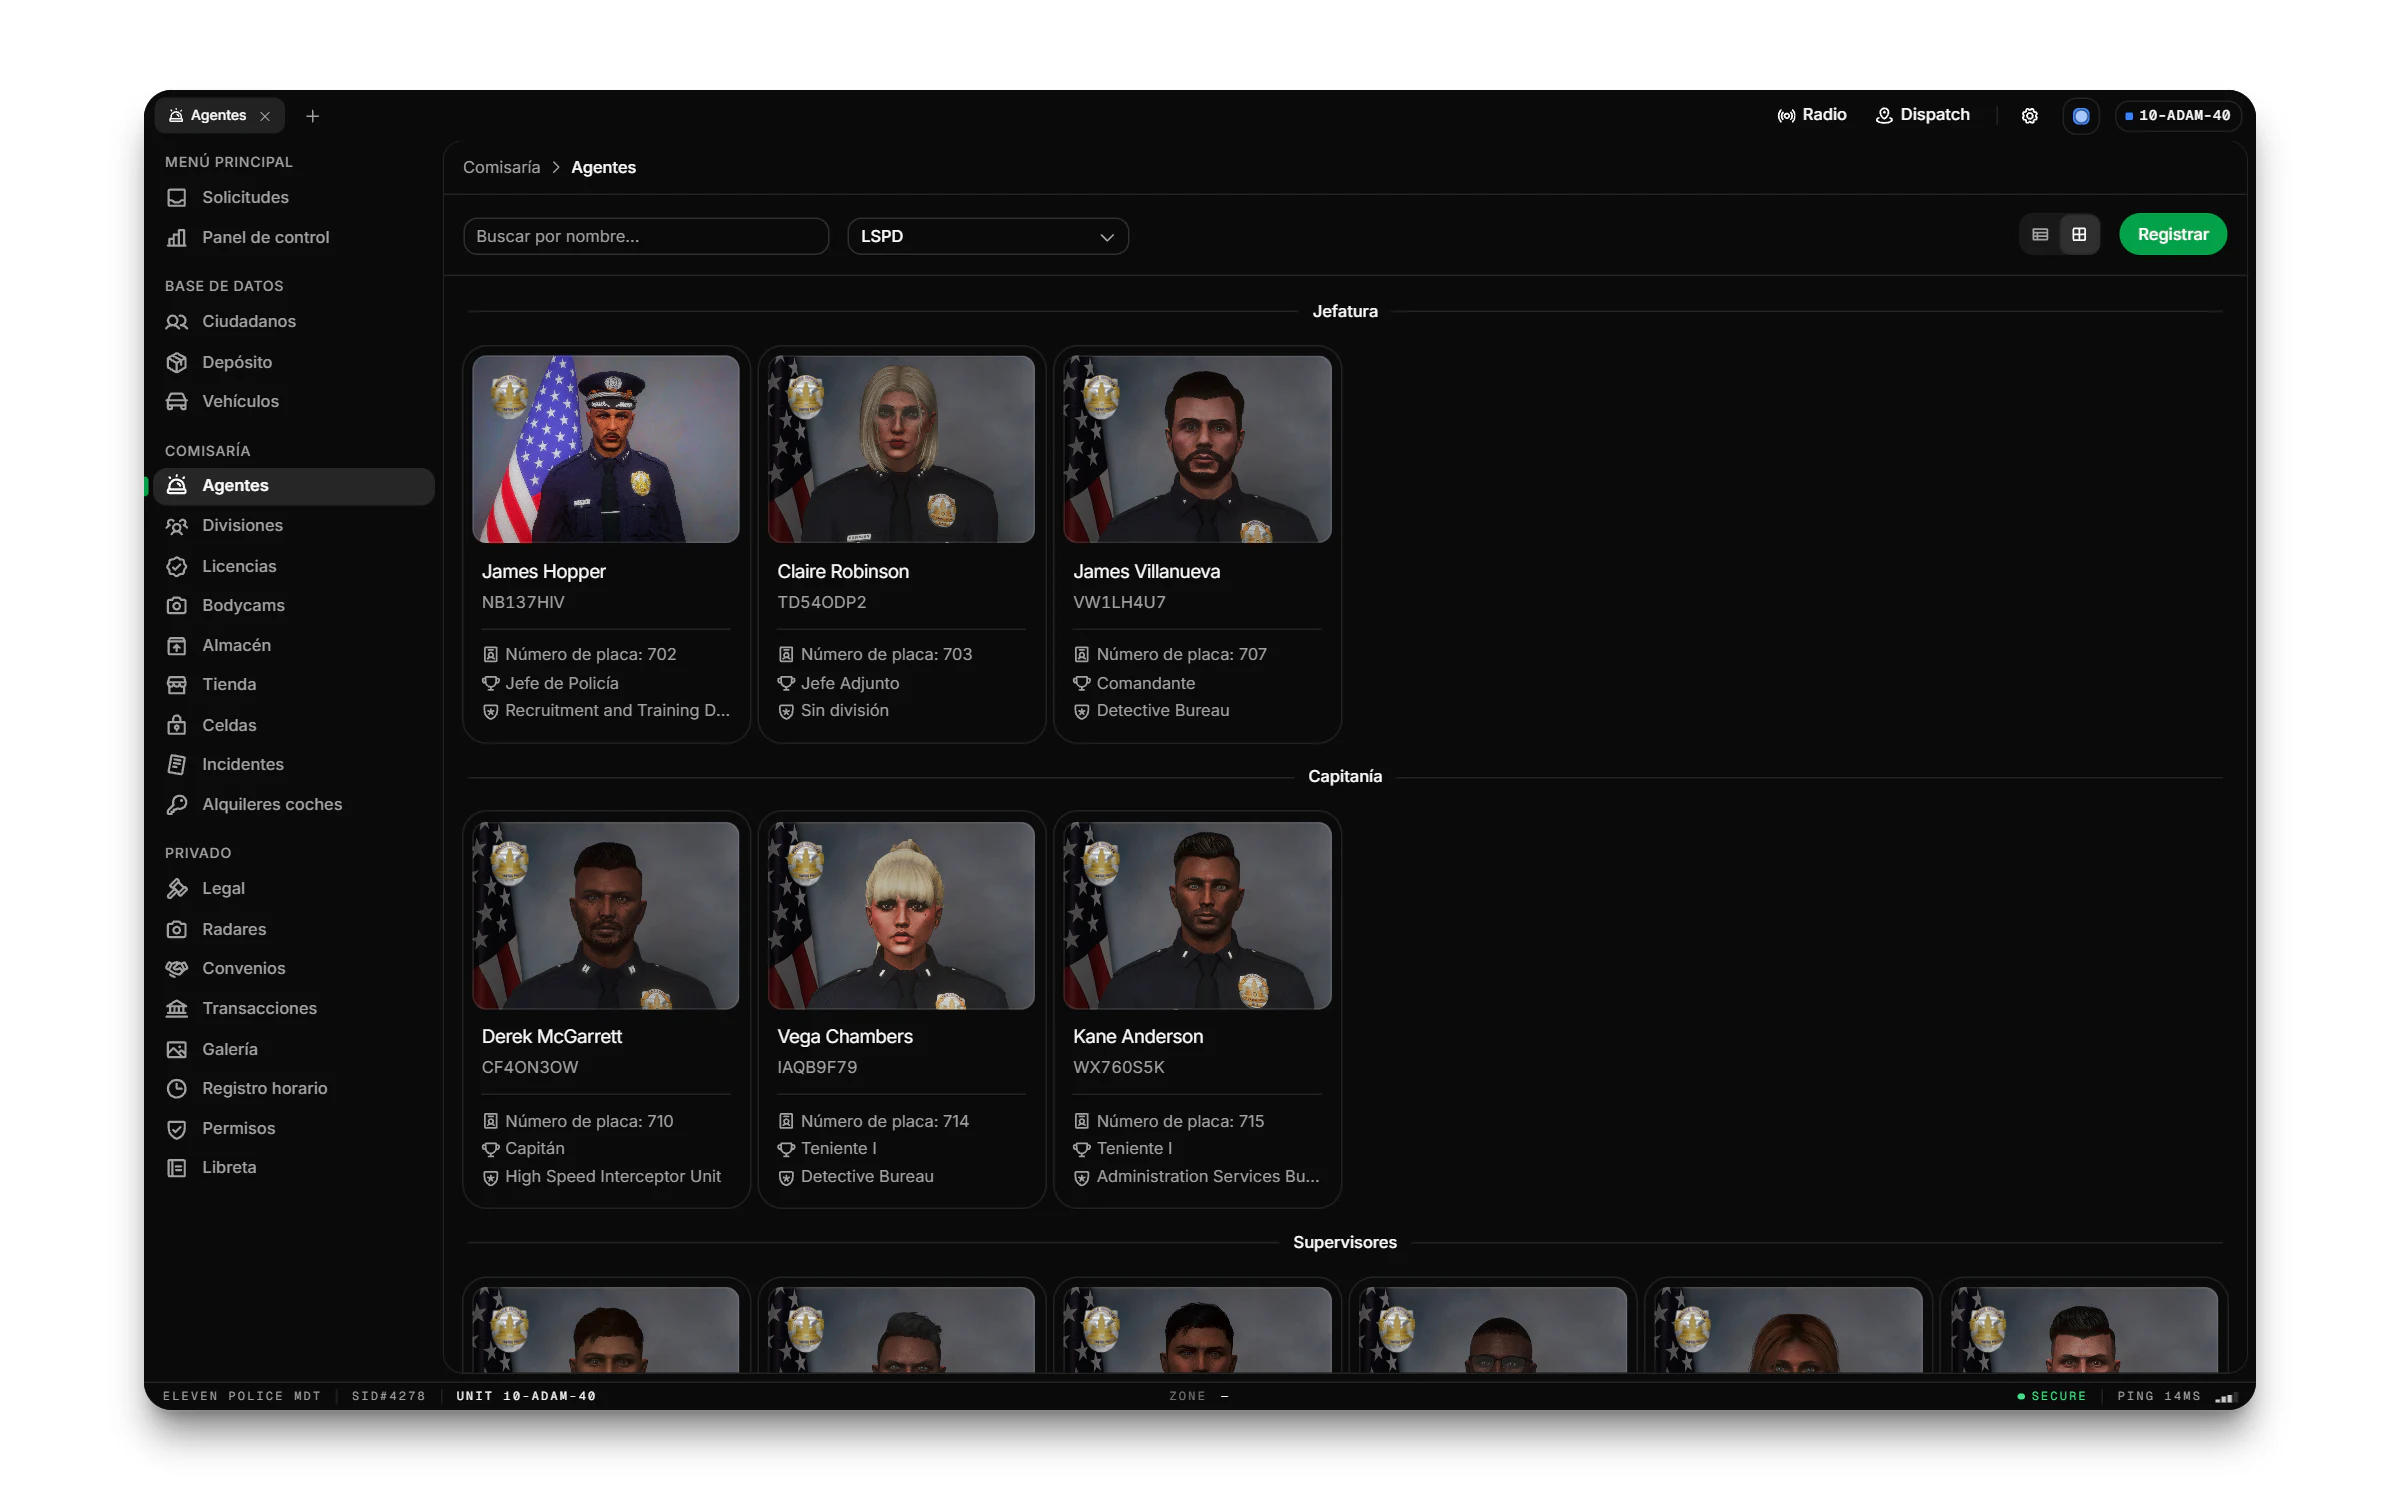Image resolution: width=2400 pixels, height=1500 pixels.
Task: Open Vega Chambers' portrait thumbnail
Action: click(x=901, y=915)
